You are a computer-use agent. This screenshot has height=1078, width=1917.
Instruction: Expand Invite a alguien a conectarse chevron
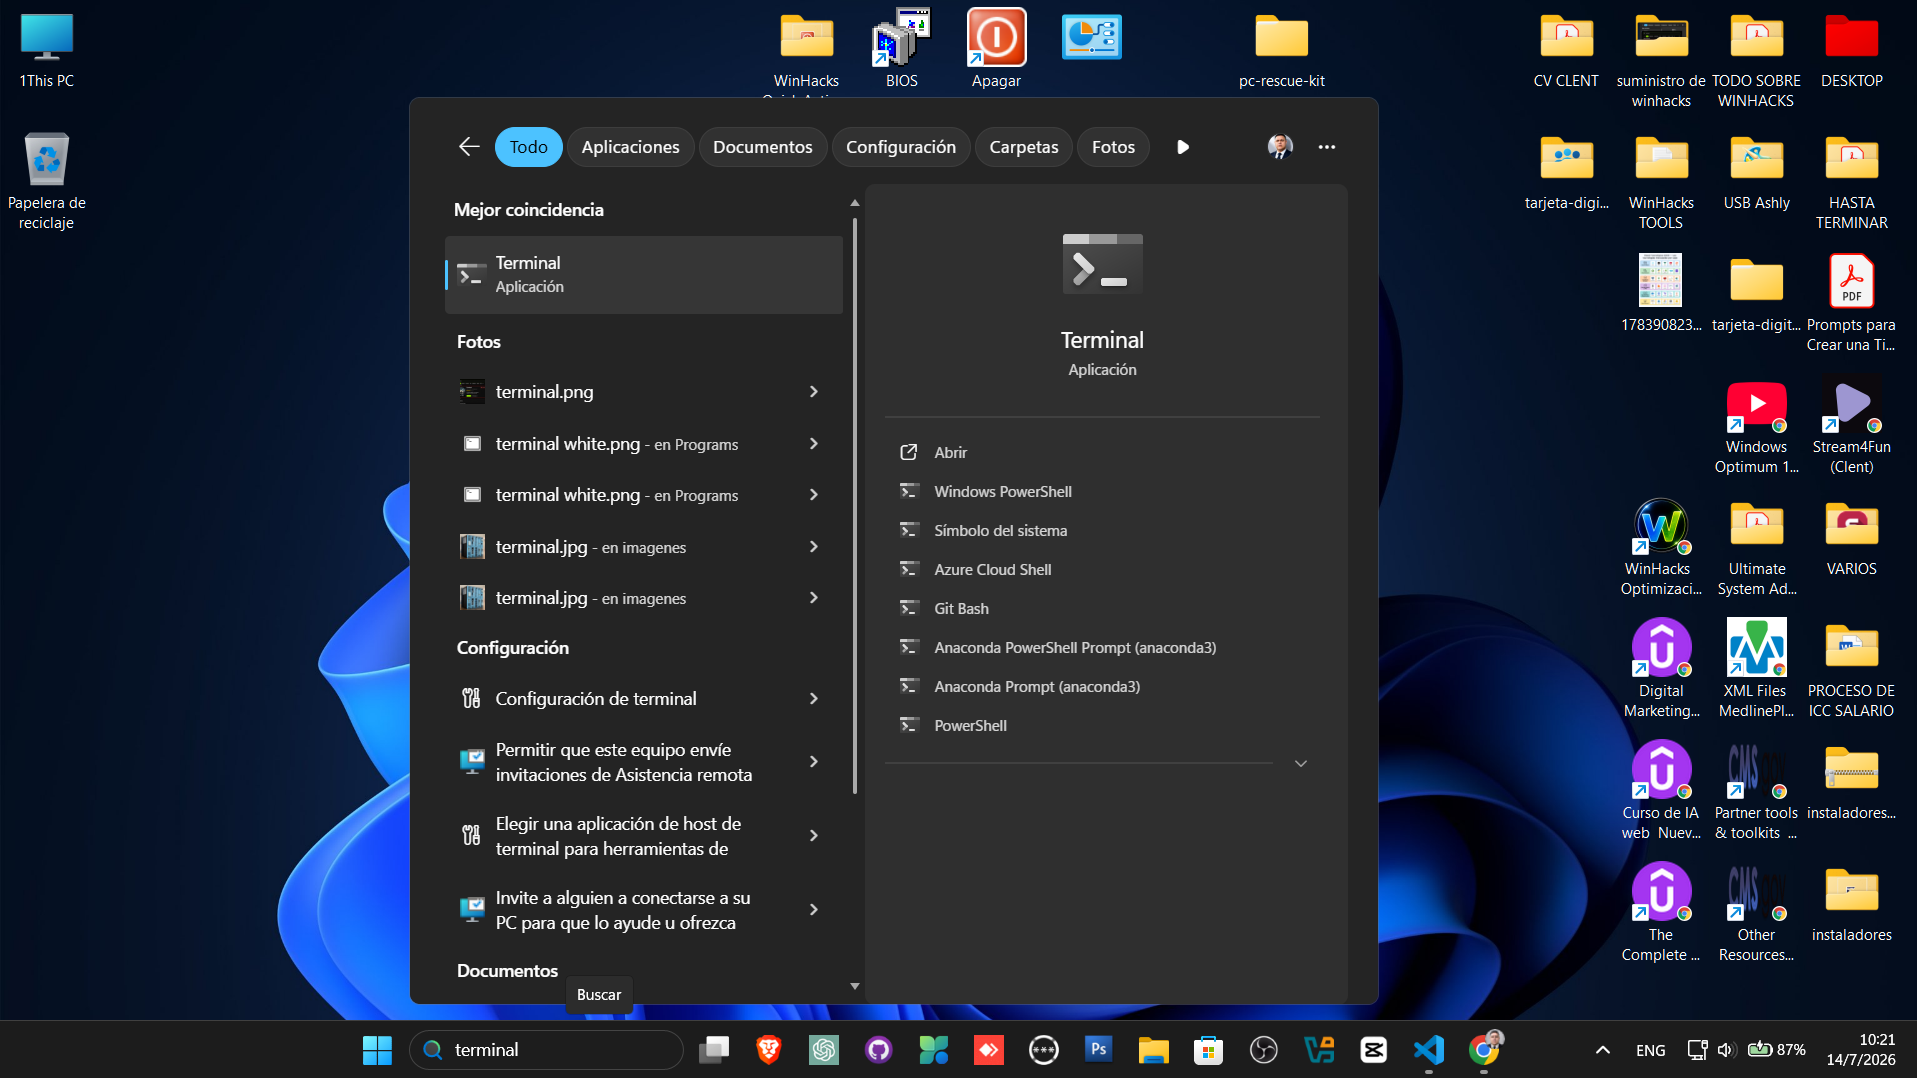[x=814, y=910]
